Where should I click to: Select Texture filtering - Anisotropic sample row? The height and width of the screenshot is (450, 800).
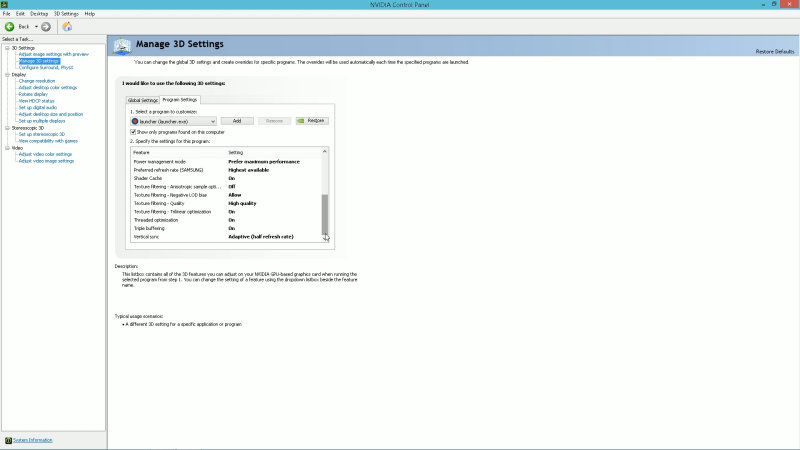[x=226, y=187]
